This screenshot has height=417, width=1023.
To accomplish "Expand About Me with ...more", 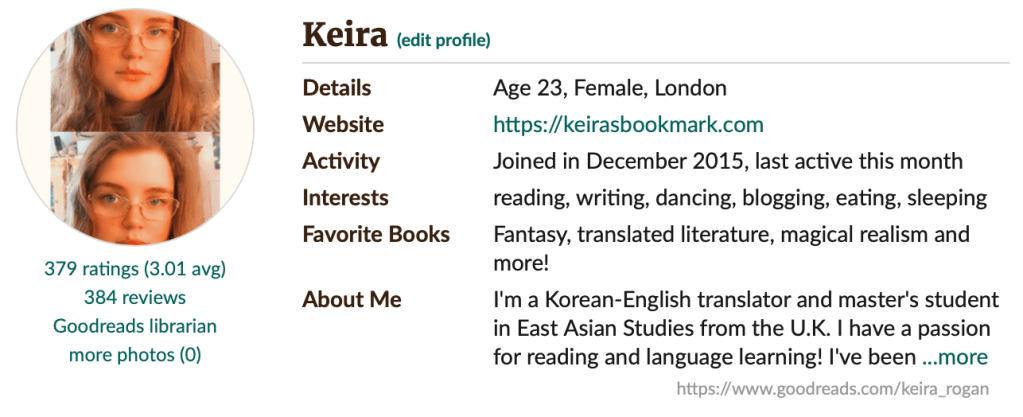I will coord(954,357).
